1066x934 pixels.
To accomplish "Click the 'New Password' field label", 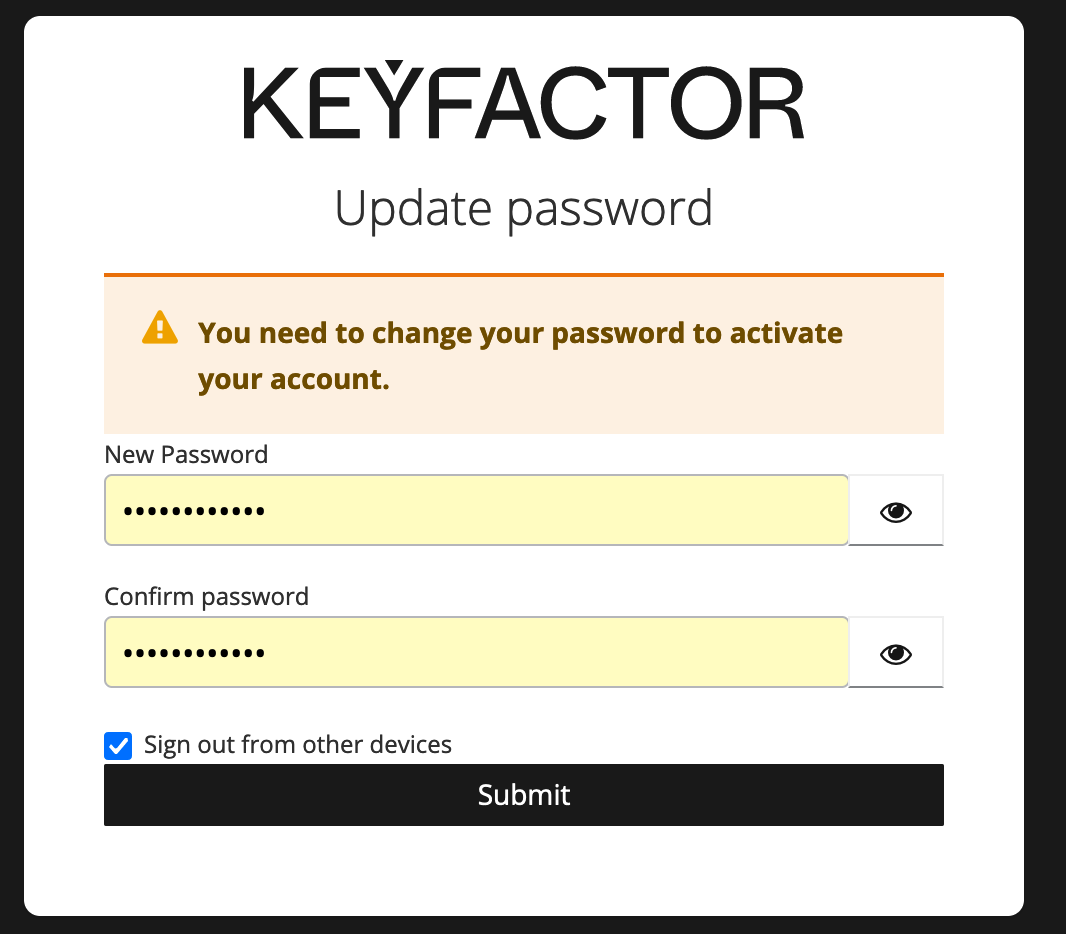I will point(186,455).
